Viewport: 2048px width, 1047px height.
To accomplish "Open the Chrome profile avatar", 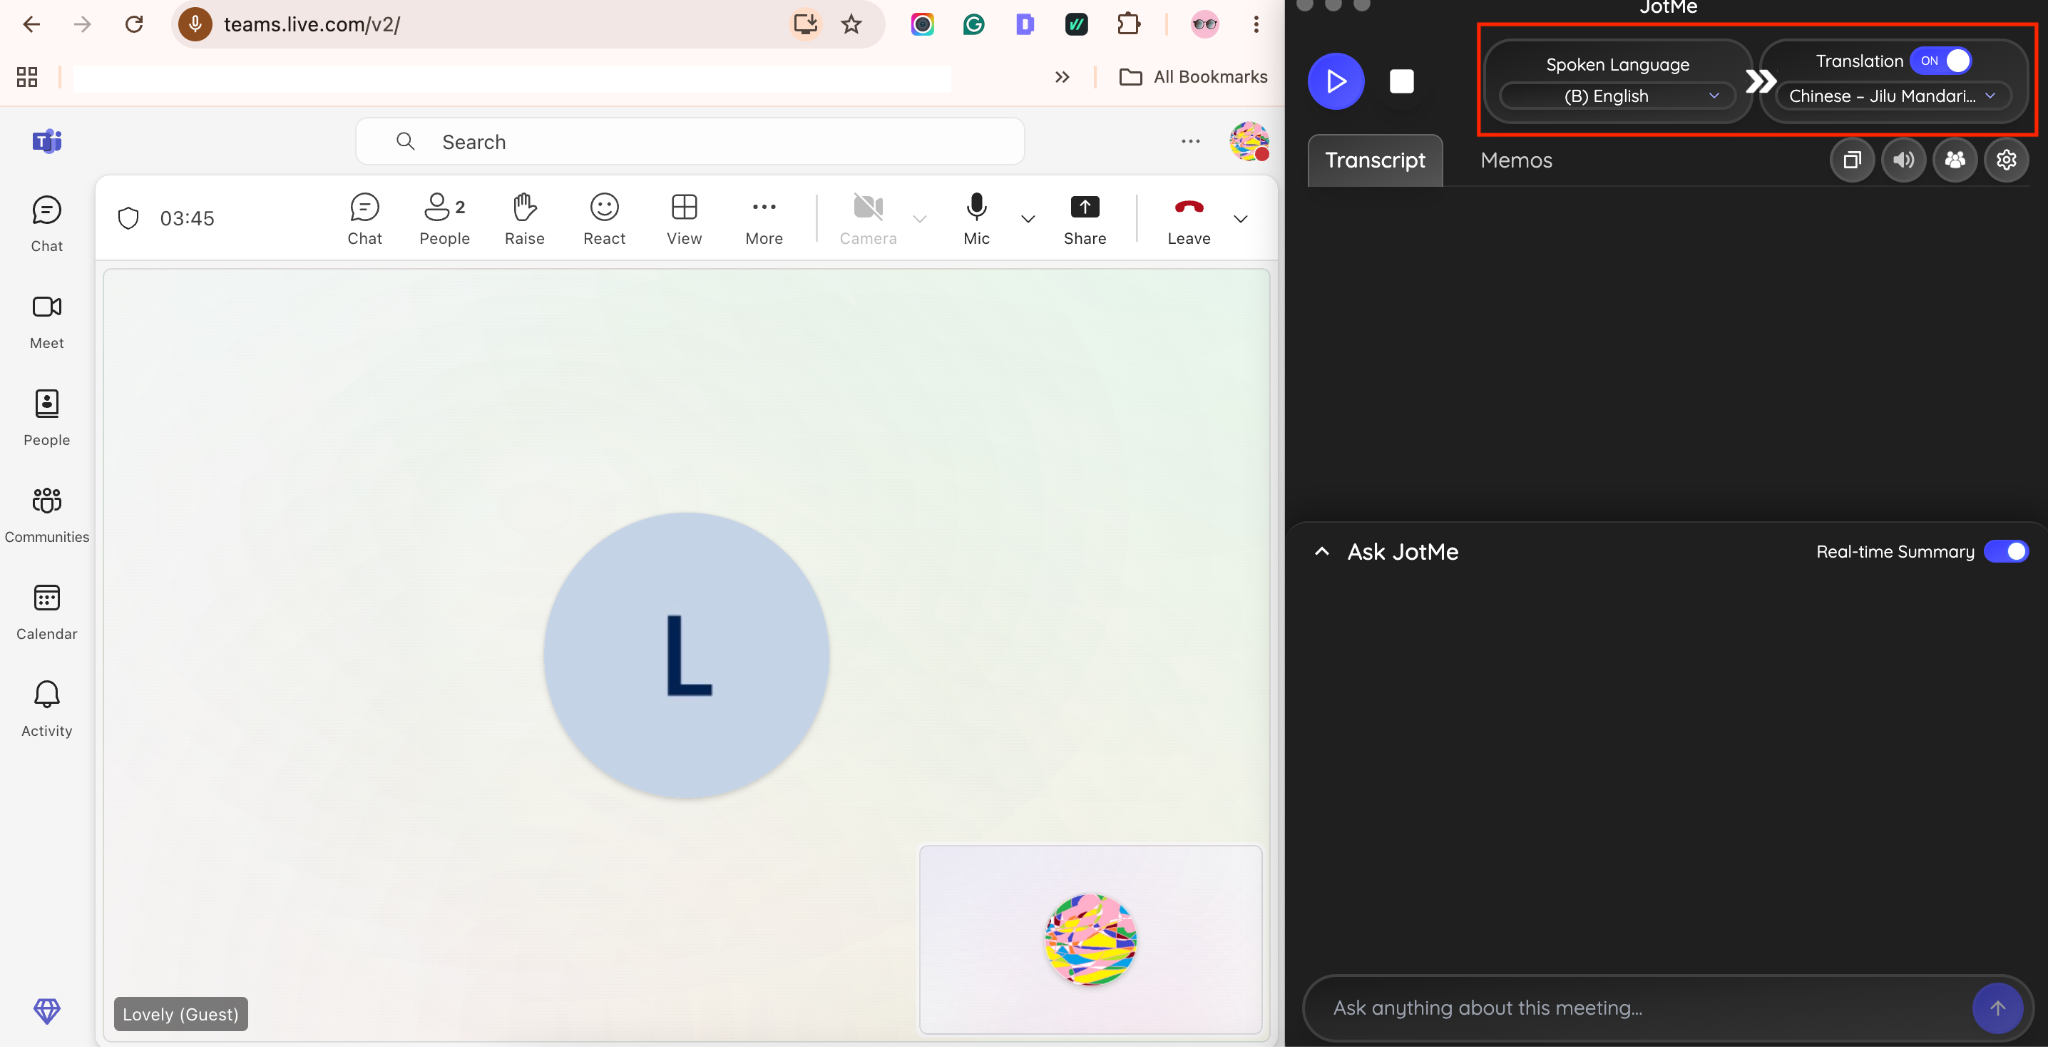I will click(x=1205, y=24).
